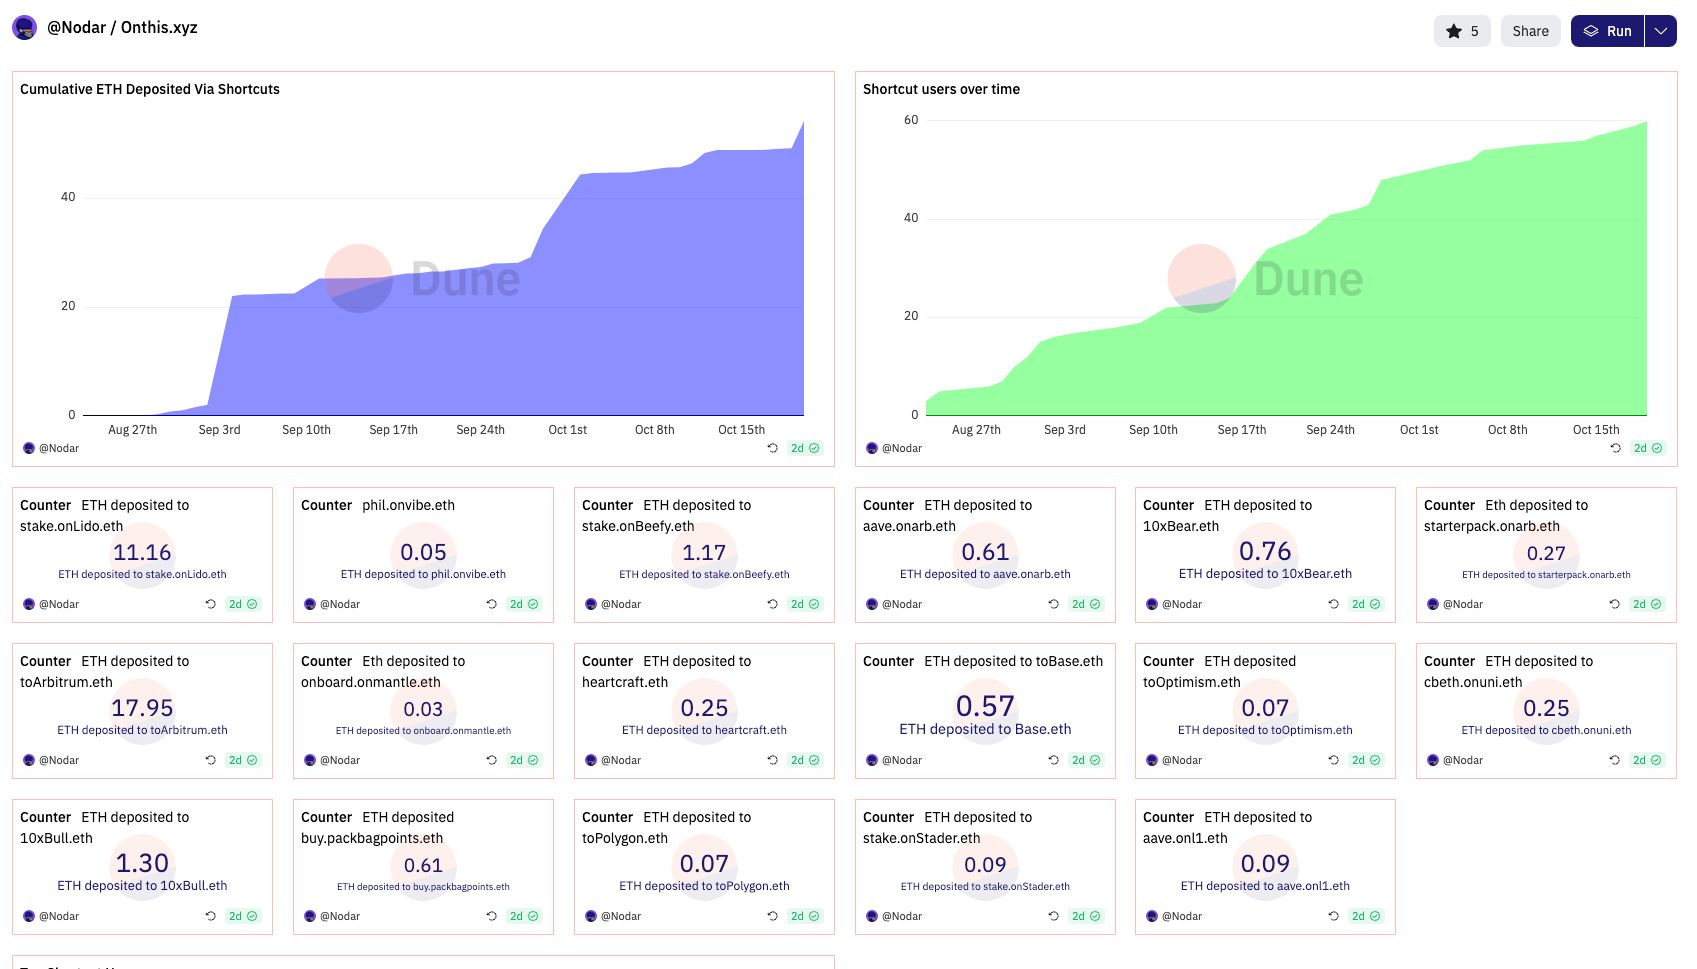Open @Nodar author link under Shortcut users chart
This screenshot has height=969, width=1697.
click(x=902, y=448)
